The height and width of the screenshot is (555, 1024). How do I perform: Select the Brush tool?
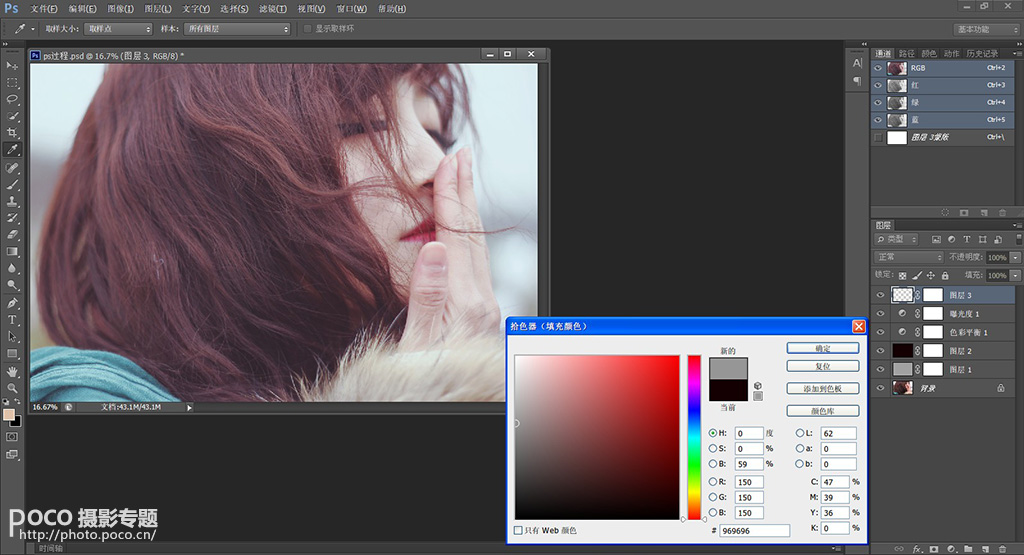point(12,185)
